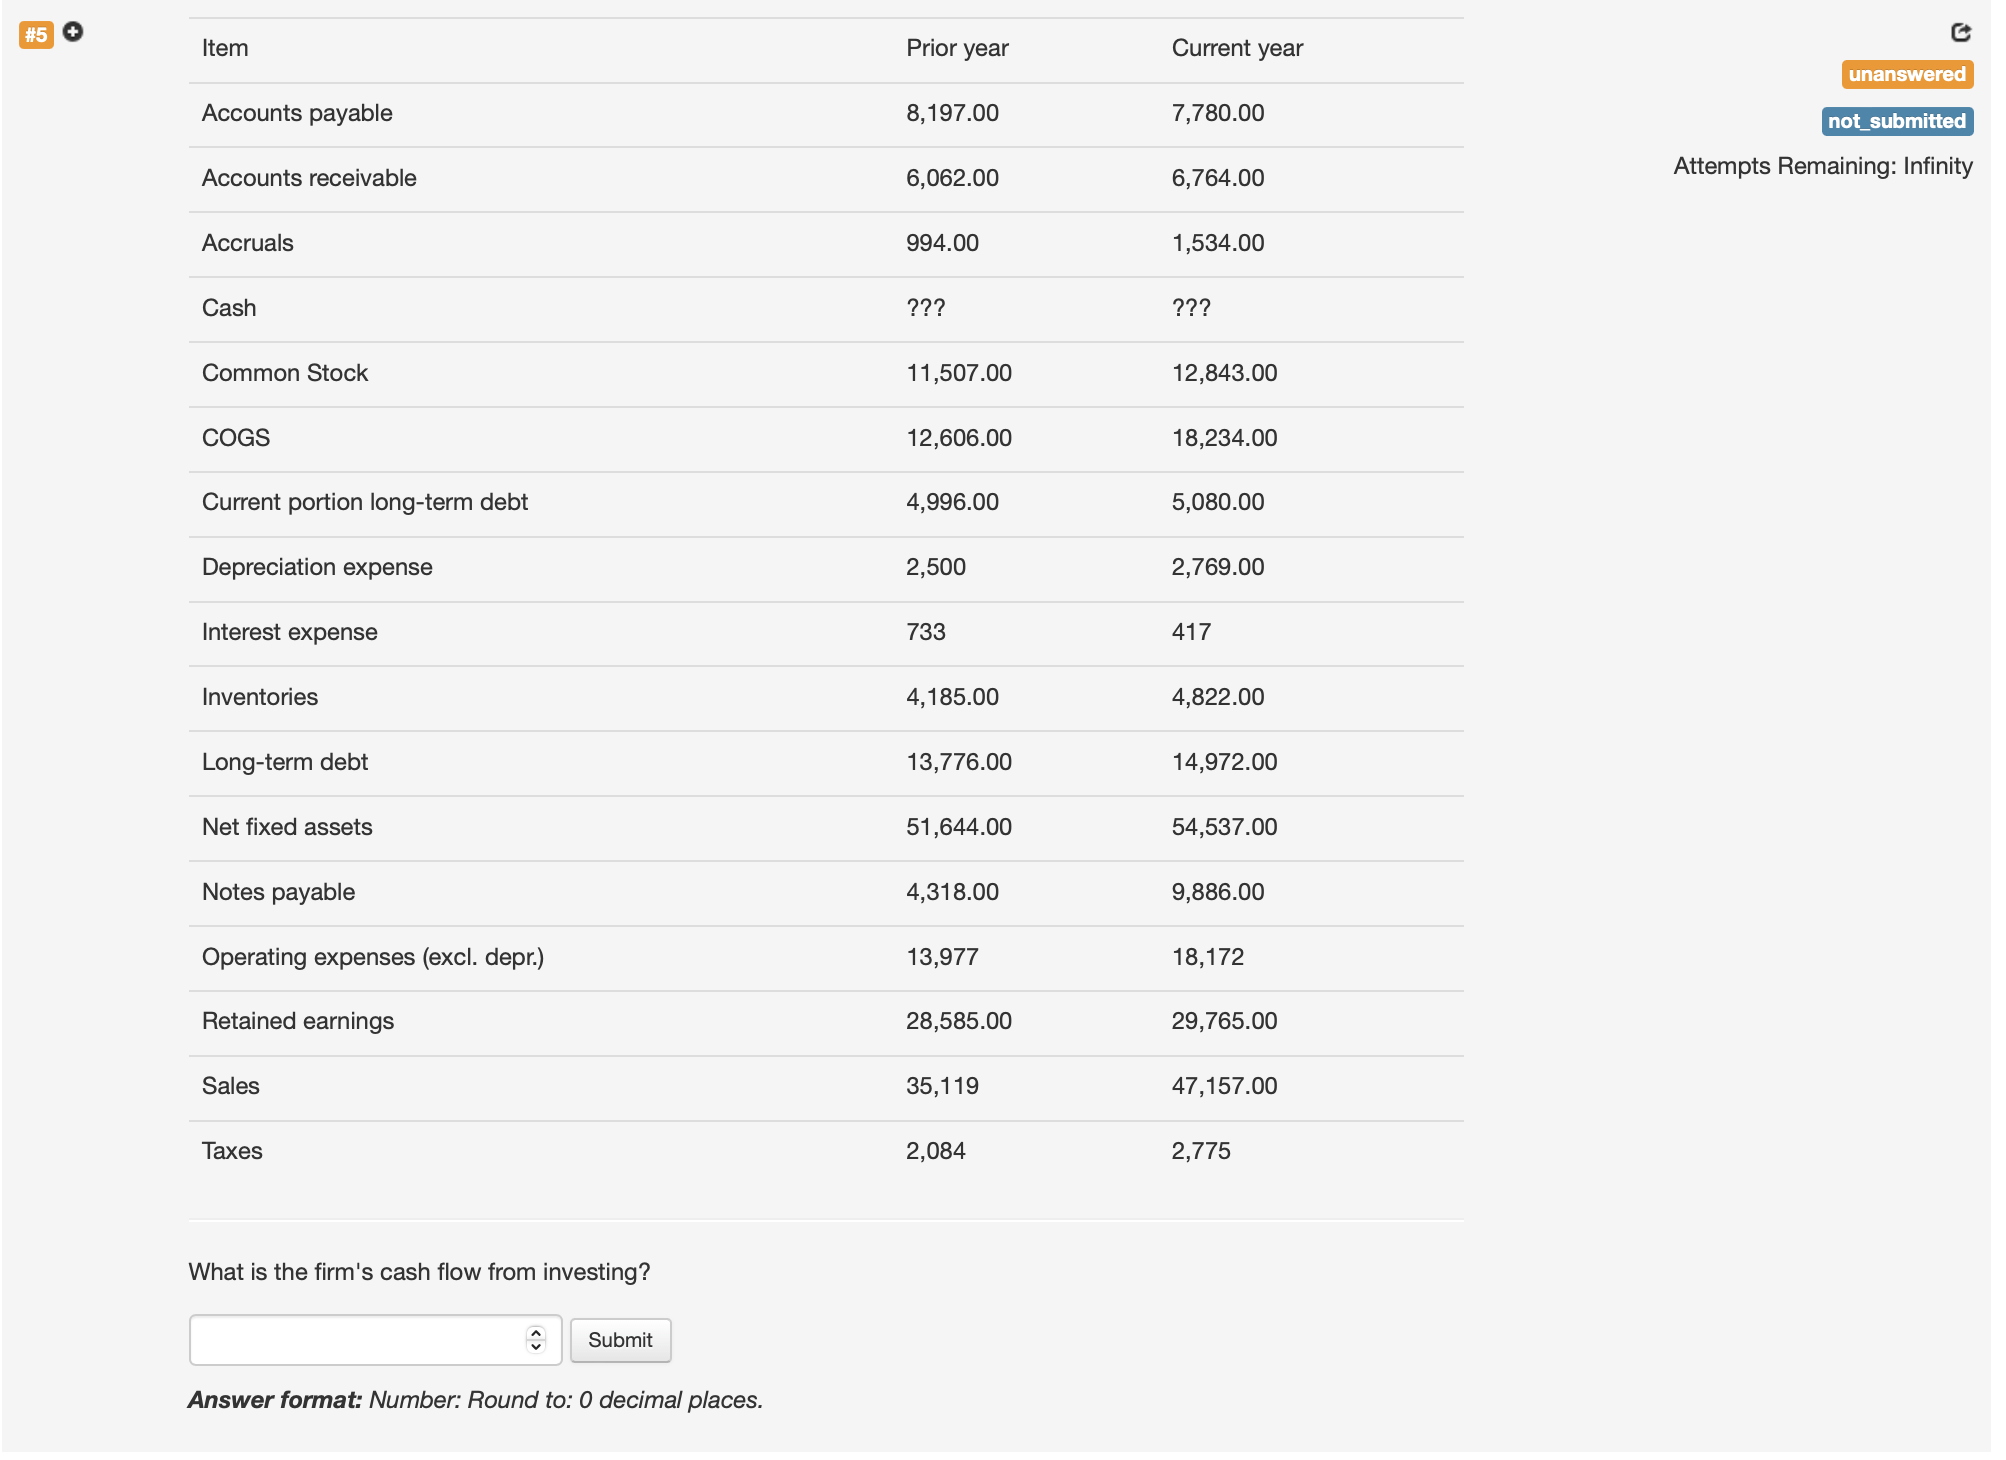Click the Sales row in the table

click(700, 1086)
